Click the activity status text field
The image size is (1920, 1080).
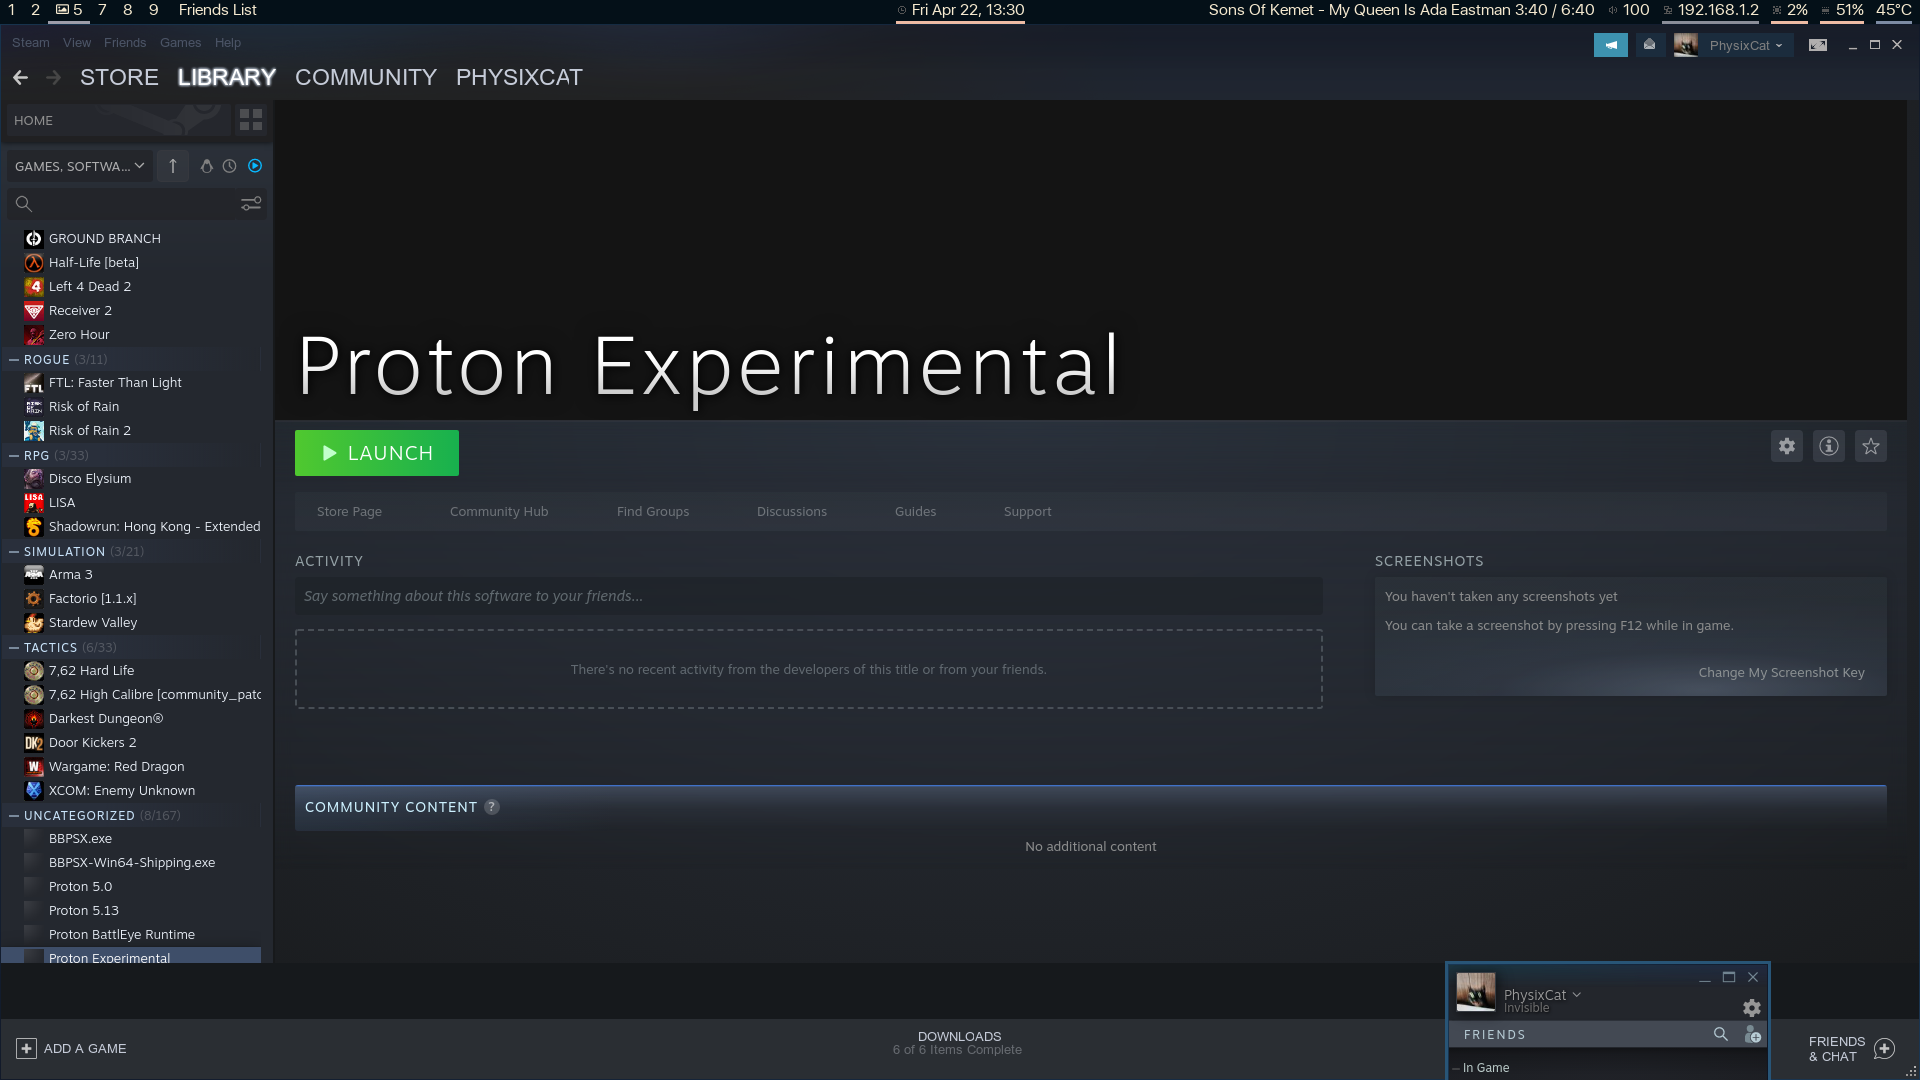[x=809, y=596]
